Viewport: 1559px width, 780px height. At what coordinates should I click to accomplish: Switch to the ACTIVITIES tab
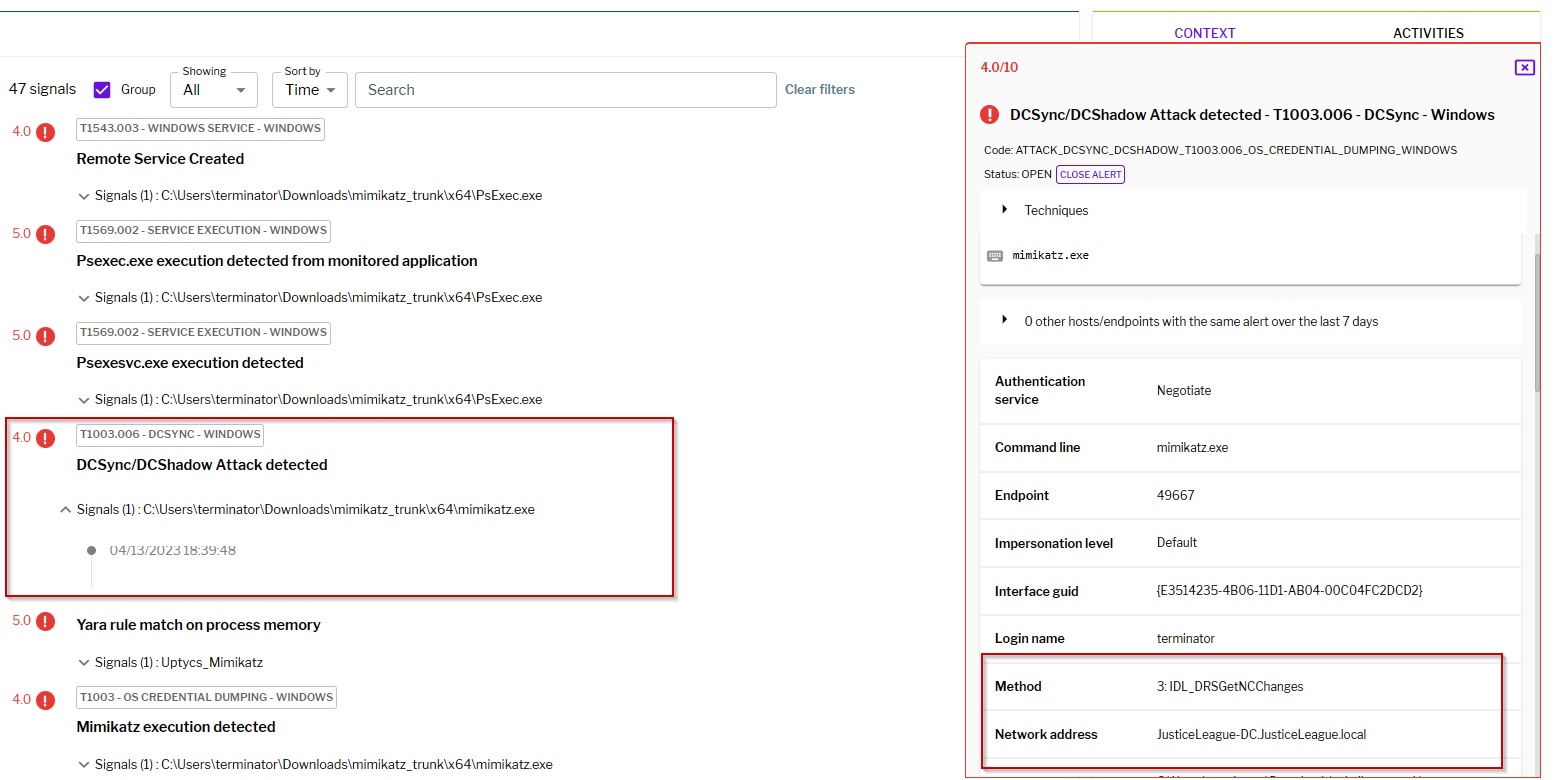1427,33
